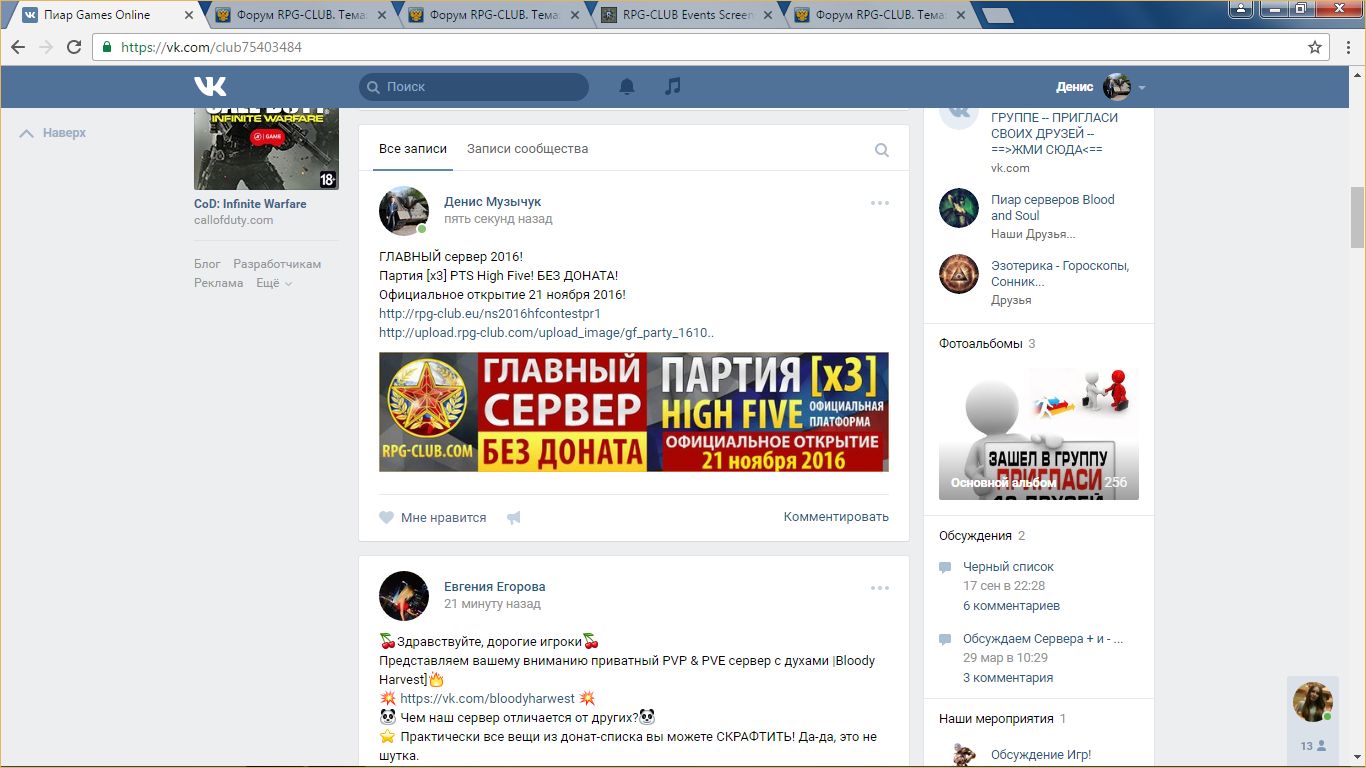Go forward with the browser arrow

pos(46,47)
